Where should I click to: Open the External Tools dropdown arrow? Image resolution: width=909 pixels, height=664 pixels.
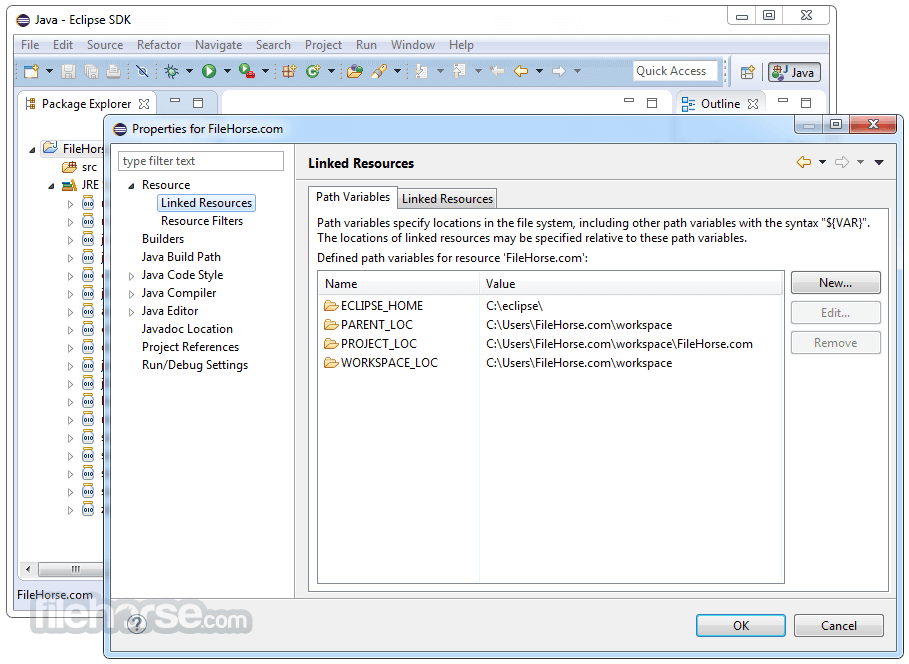tap(266, 71)
